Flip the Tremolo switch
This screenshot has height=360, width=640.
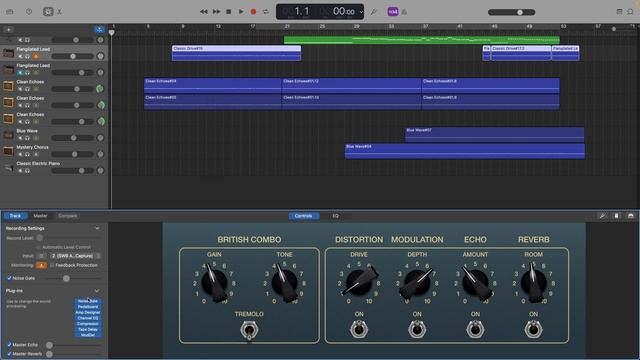coord(249,330)
